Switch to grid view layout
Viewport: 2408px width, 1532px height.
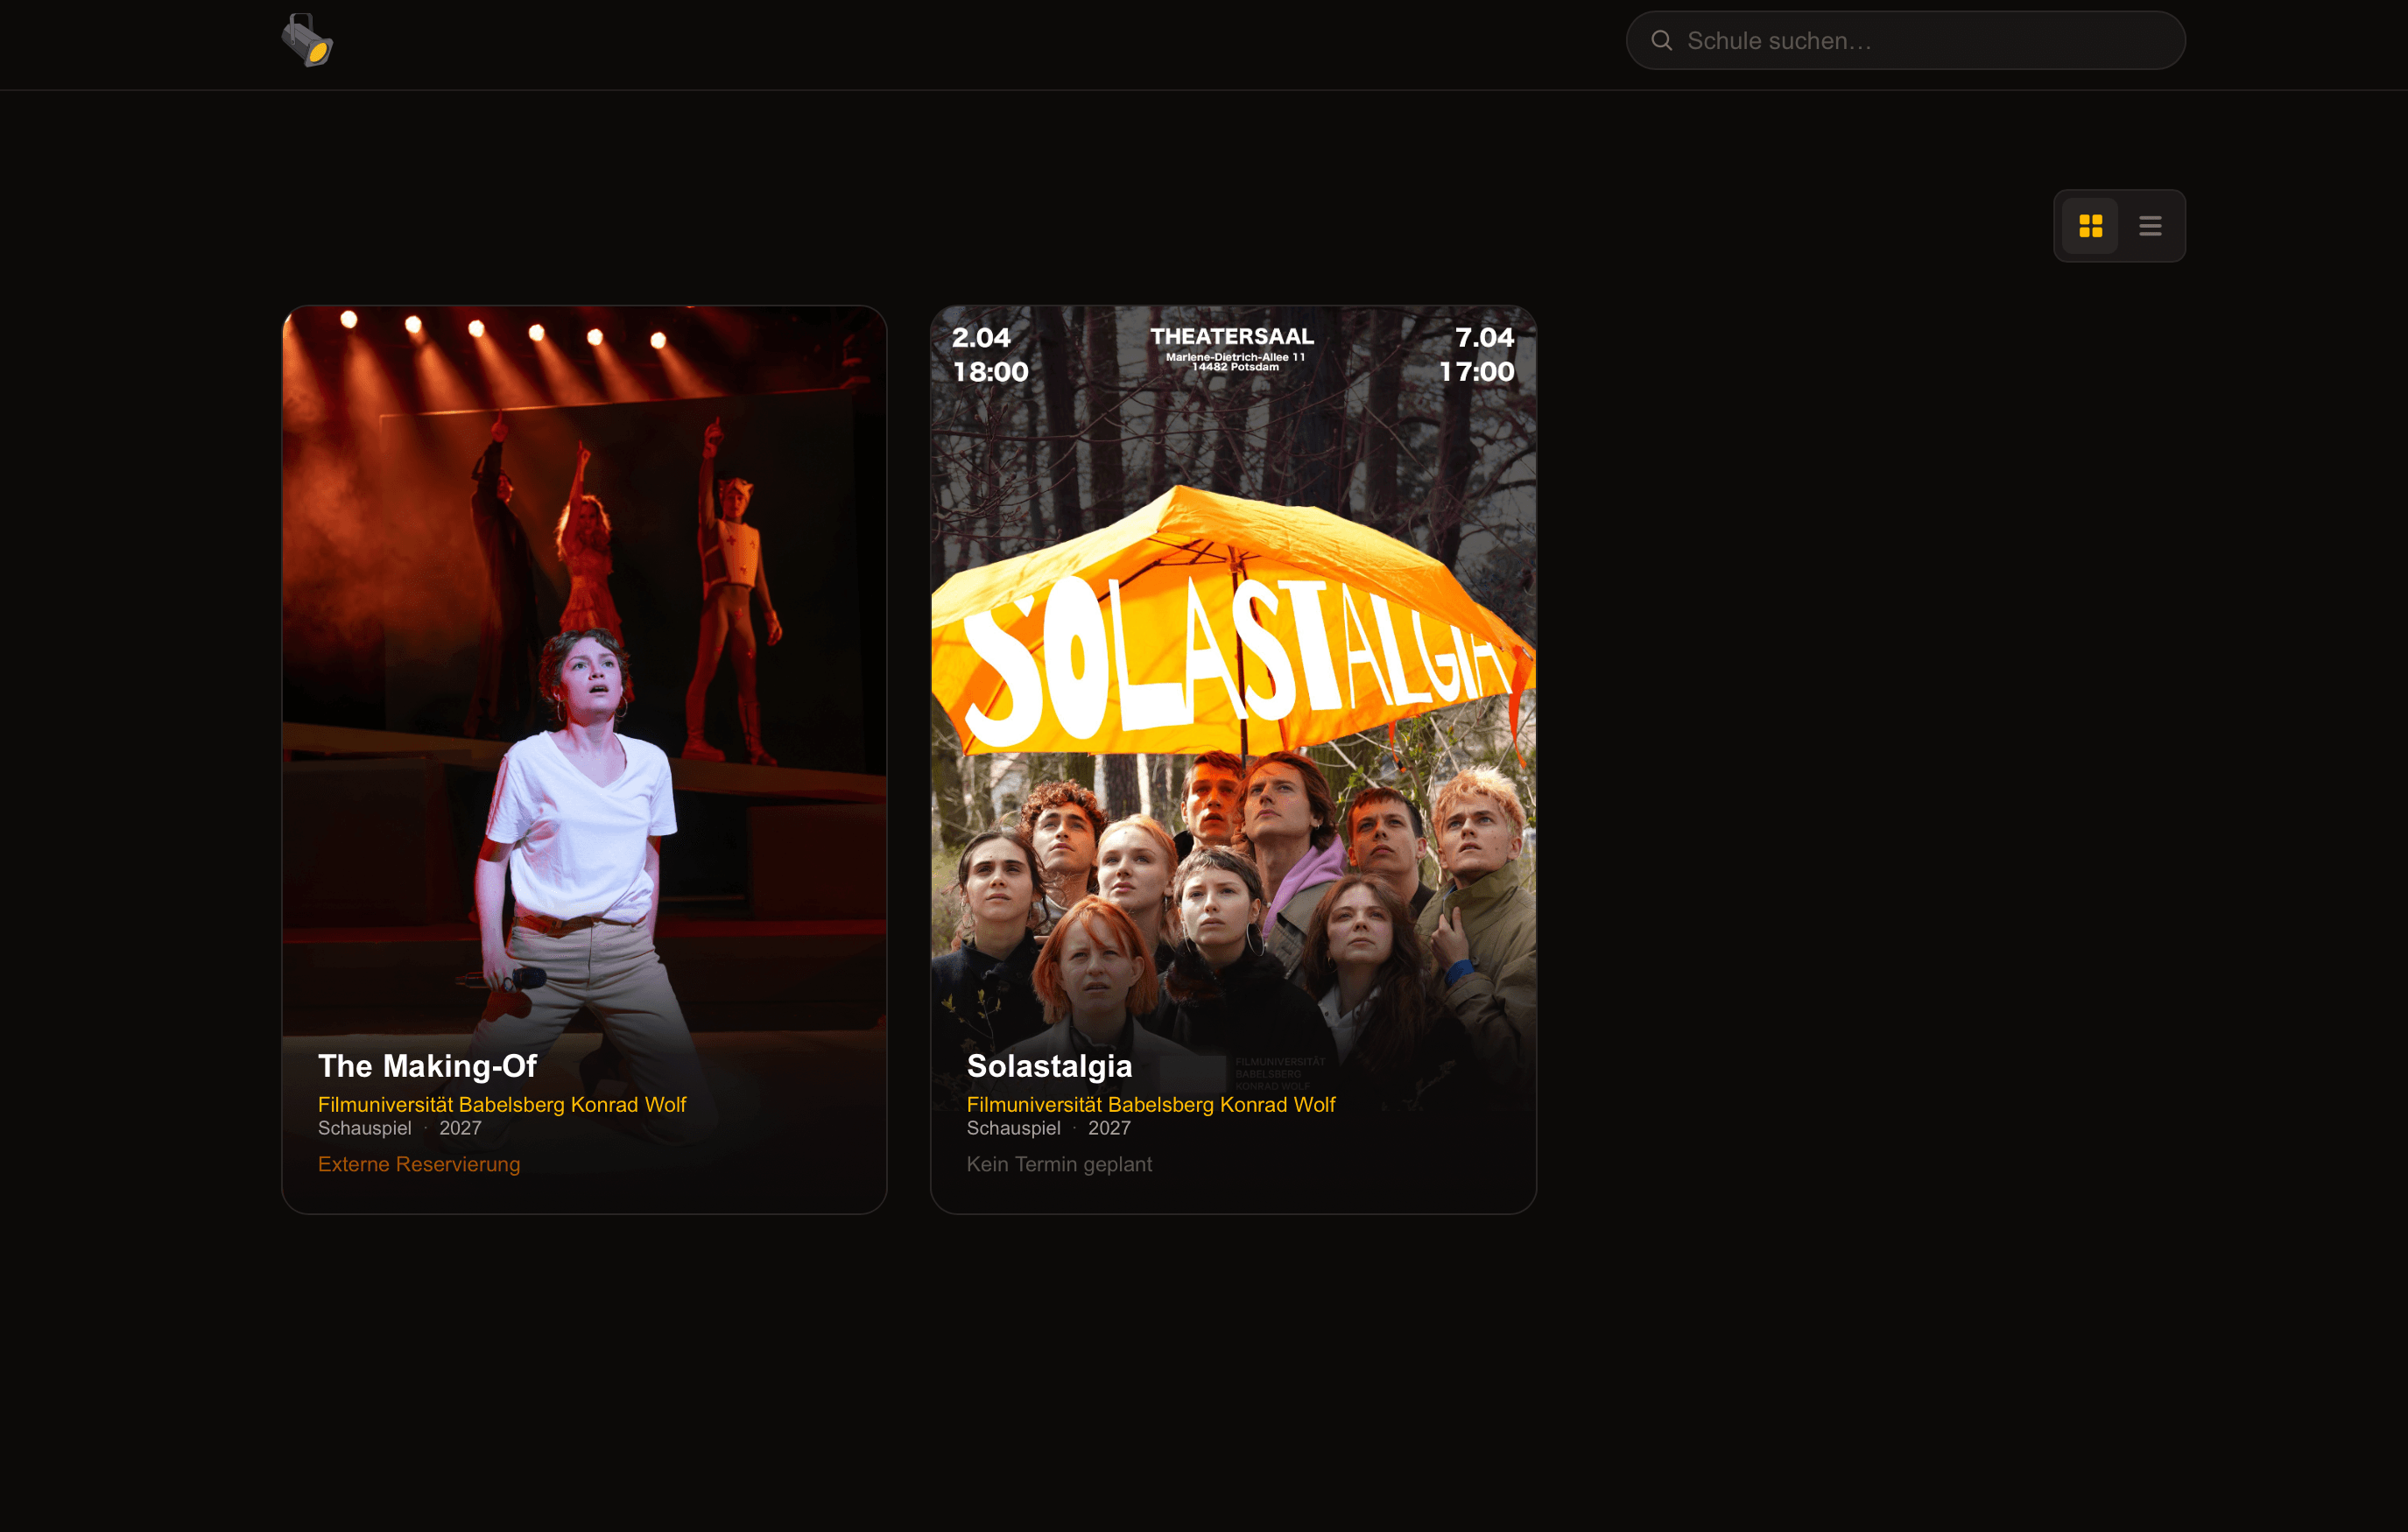click(2090, 226)
